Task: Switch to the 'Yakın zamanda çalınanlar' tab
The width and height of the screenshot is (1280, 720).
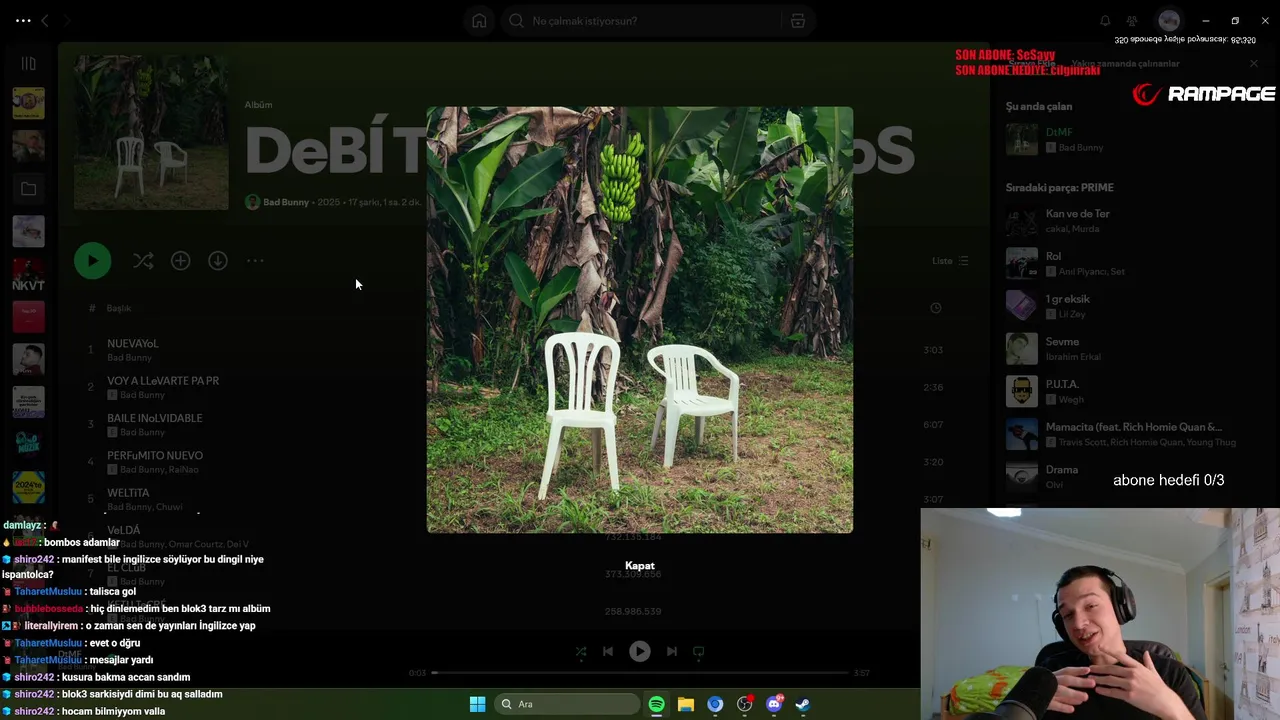Action: 1125,64
